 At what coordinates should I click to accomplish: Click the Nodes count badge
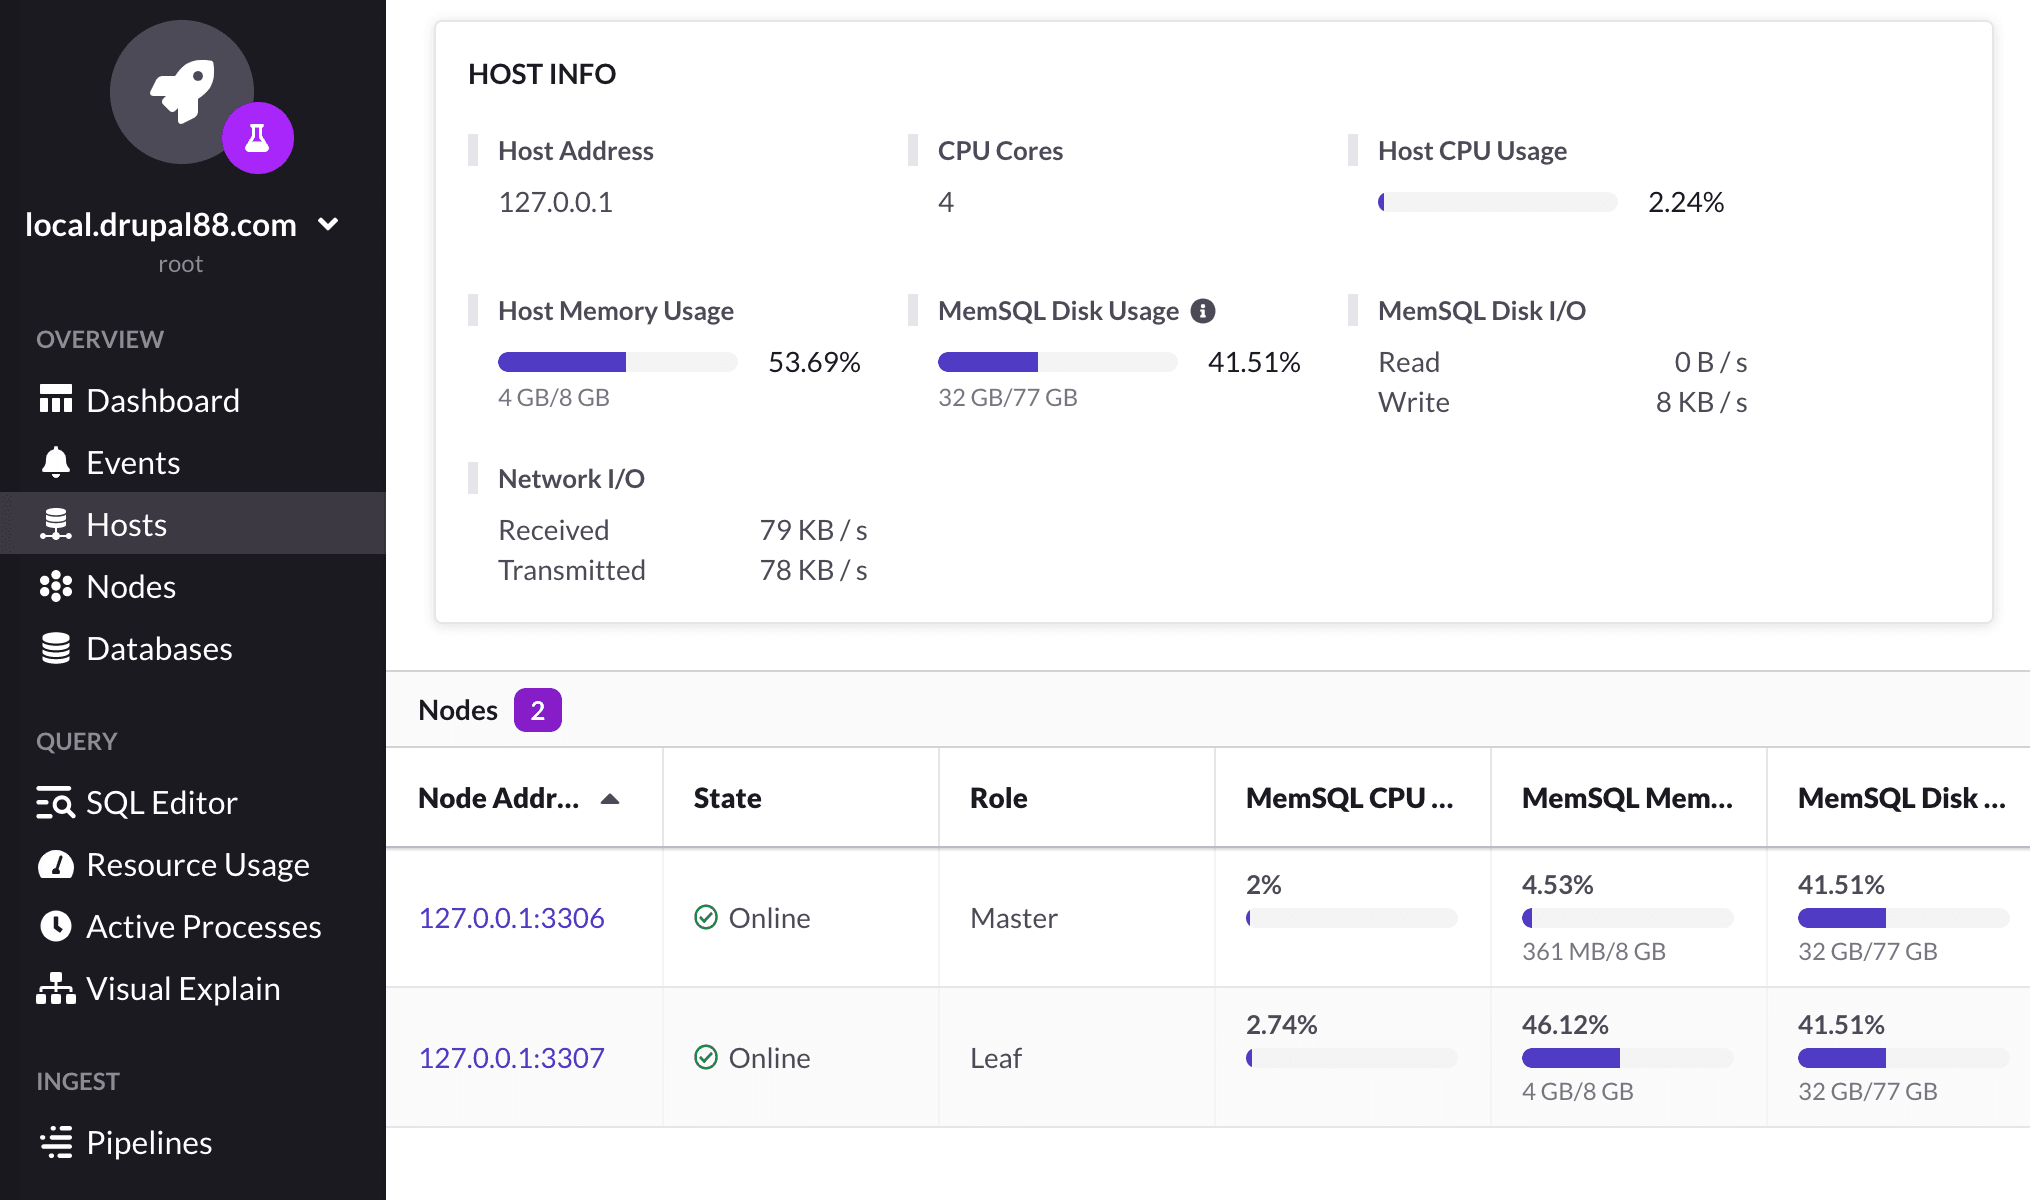pos(537,710)
